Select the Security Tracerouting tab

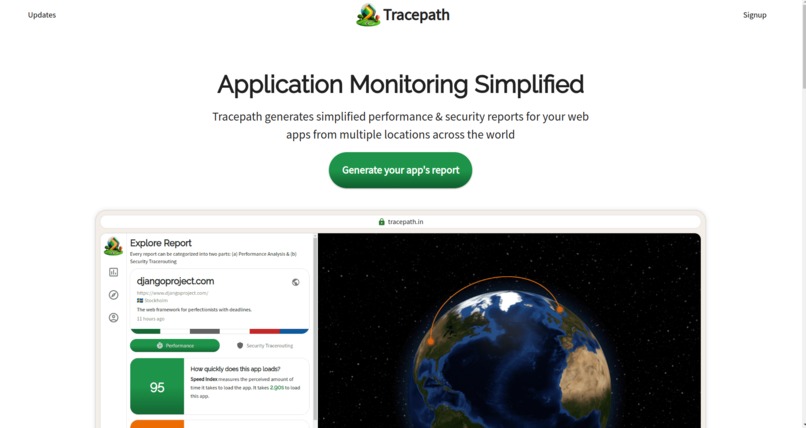pos(265,346)
